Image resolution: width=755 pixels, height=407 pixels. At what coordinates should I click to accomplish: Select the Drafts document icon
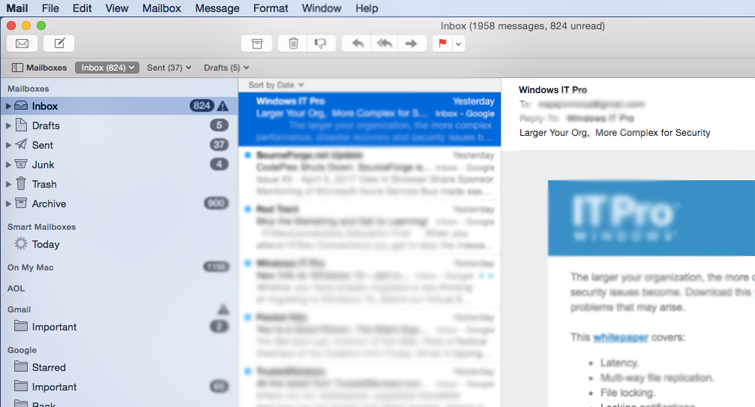click(21, 125)
